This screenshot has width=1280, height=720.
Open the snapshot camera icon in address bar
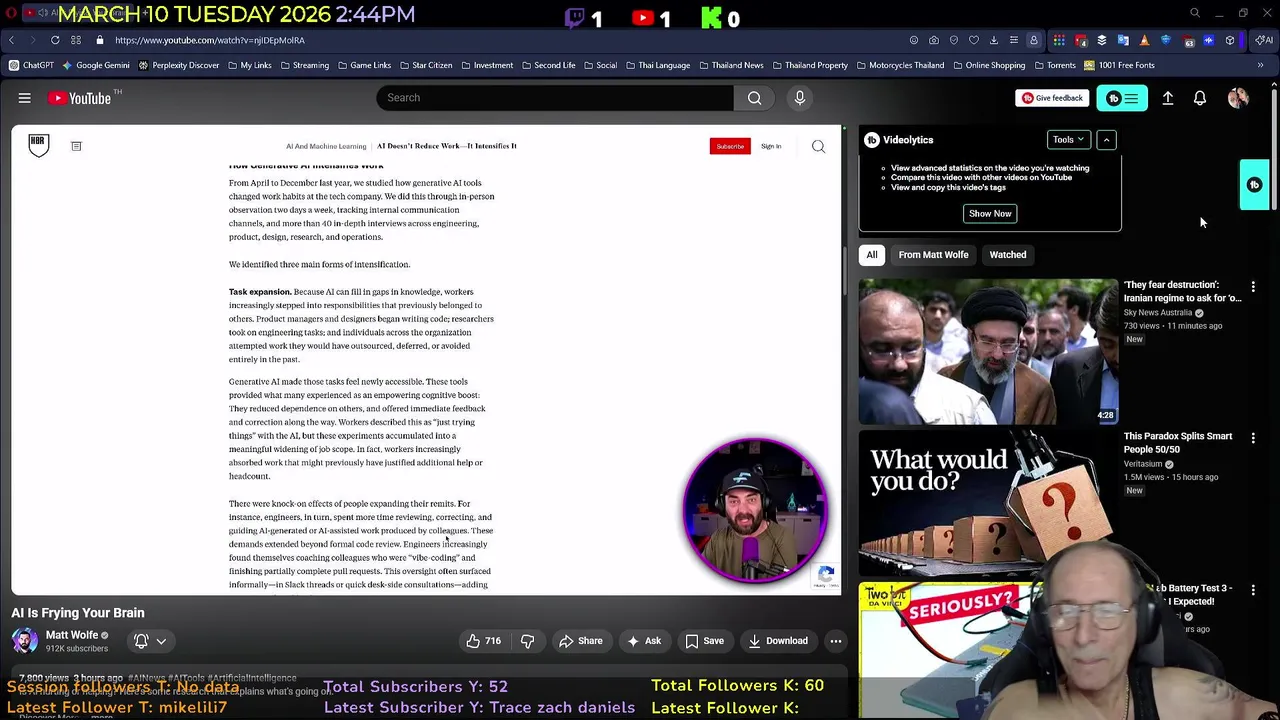click(933, 40)
